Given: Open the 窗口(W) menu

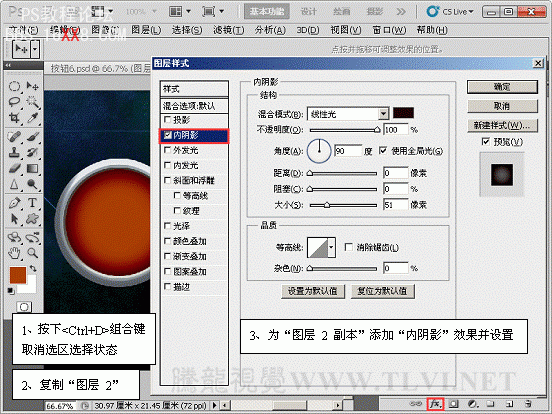Looking at the screenshot, I should click(389, 30).
